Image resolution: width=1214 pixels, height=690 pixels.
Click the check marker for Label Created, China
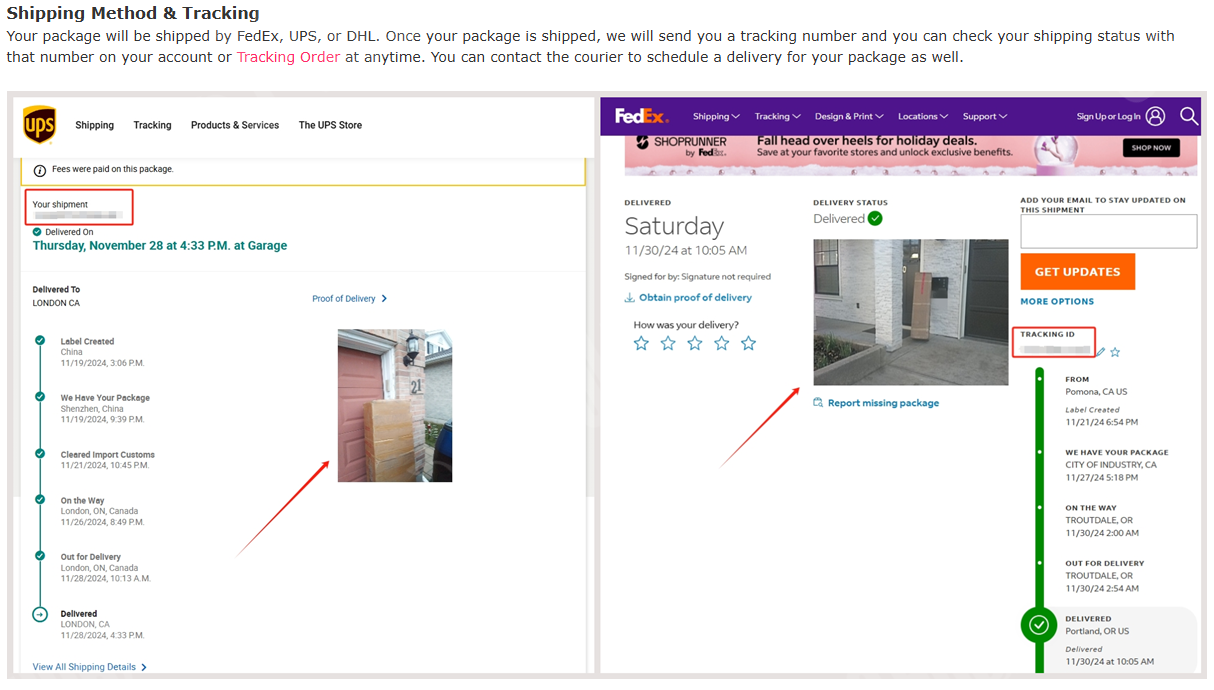coord(40,341)
